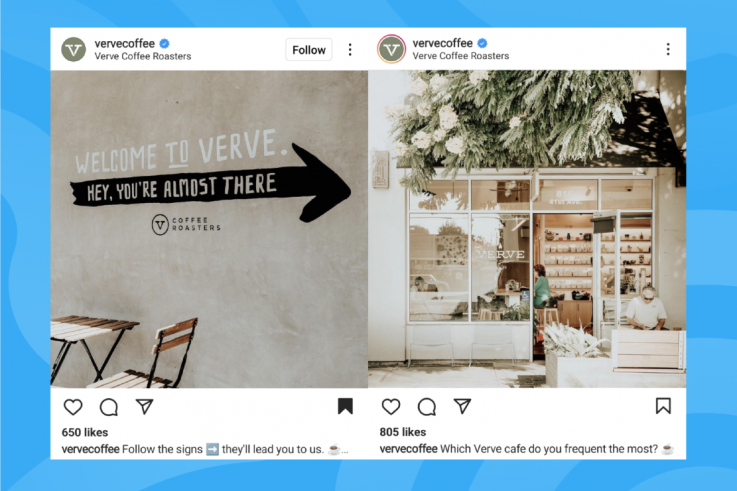Screen dimensions: 737x491
Task: Like the left post with 650 likes
Action: tap(73, 407)
